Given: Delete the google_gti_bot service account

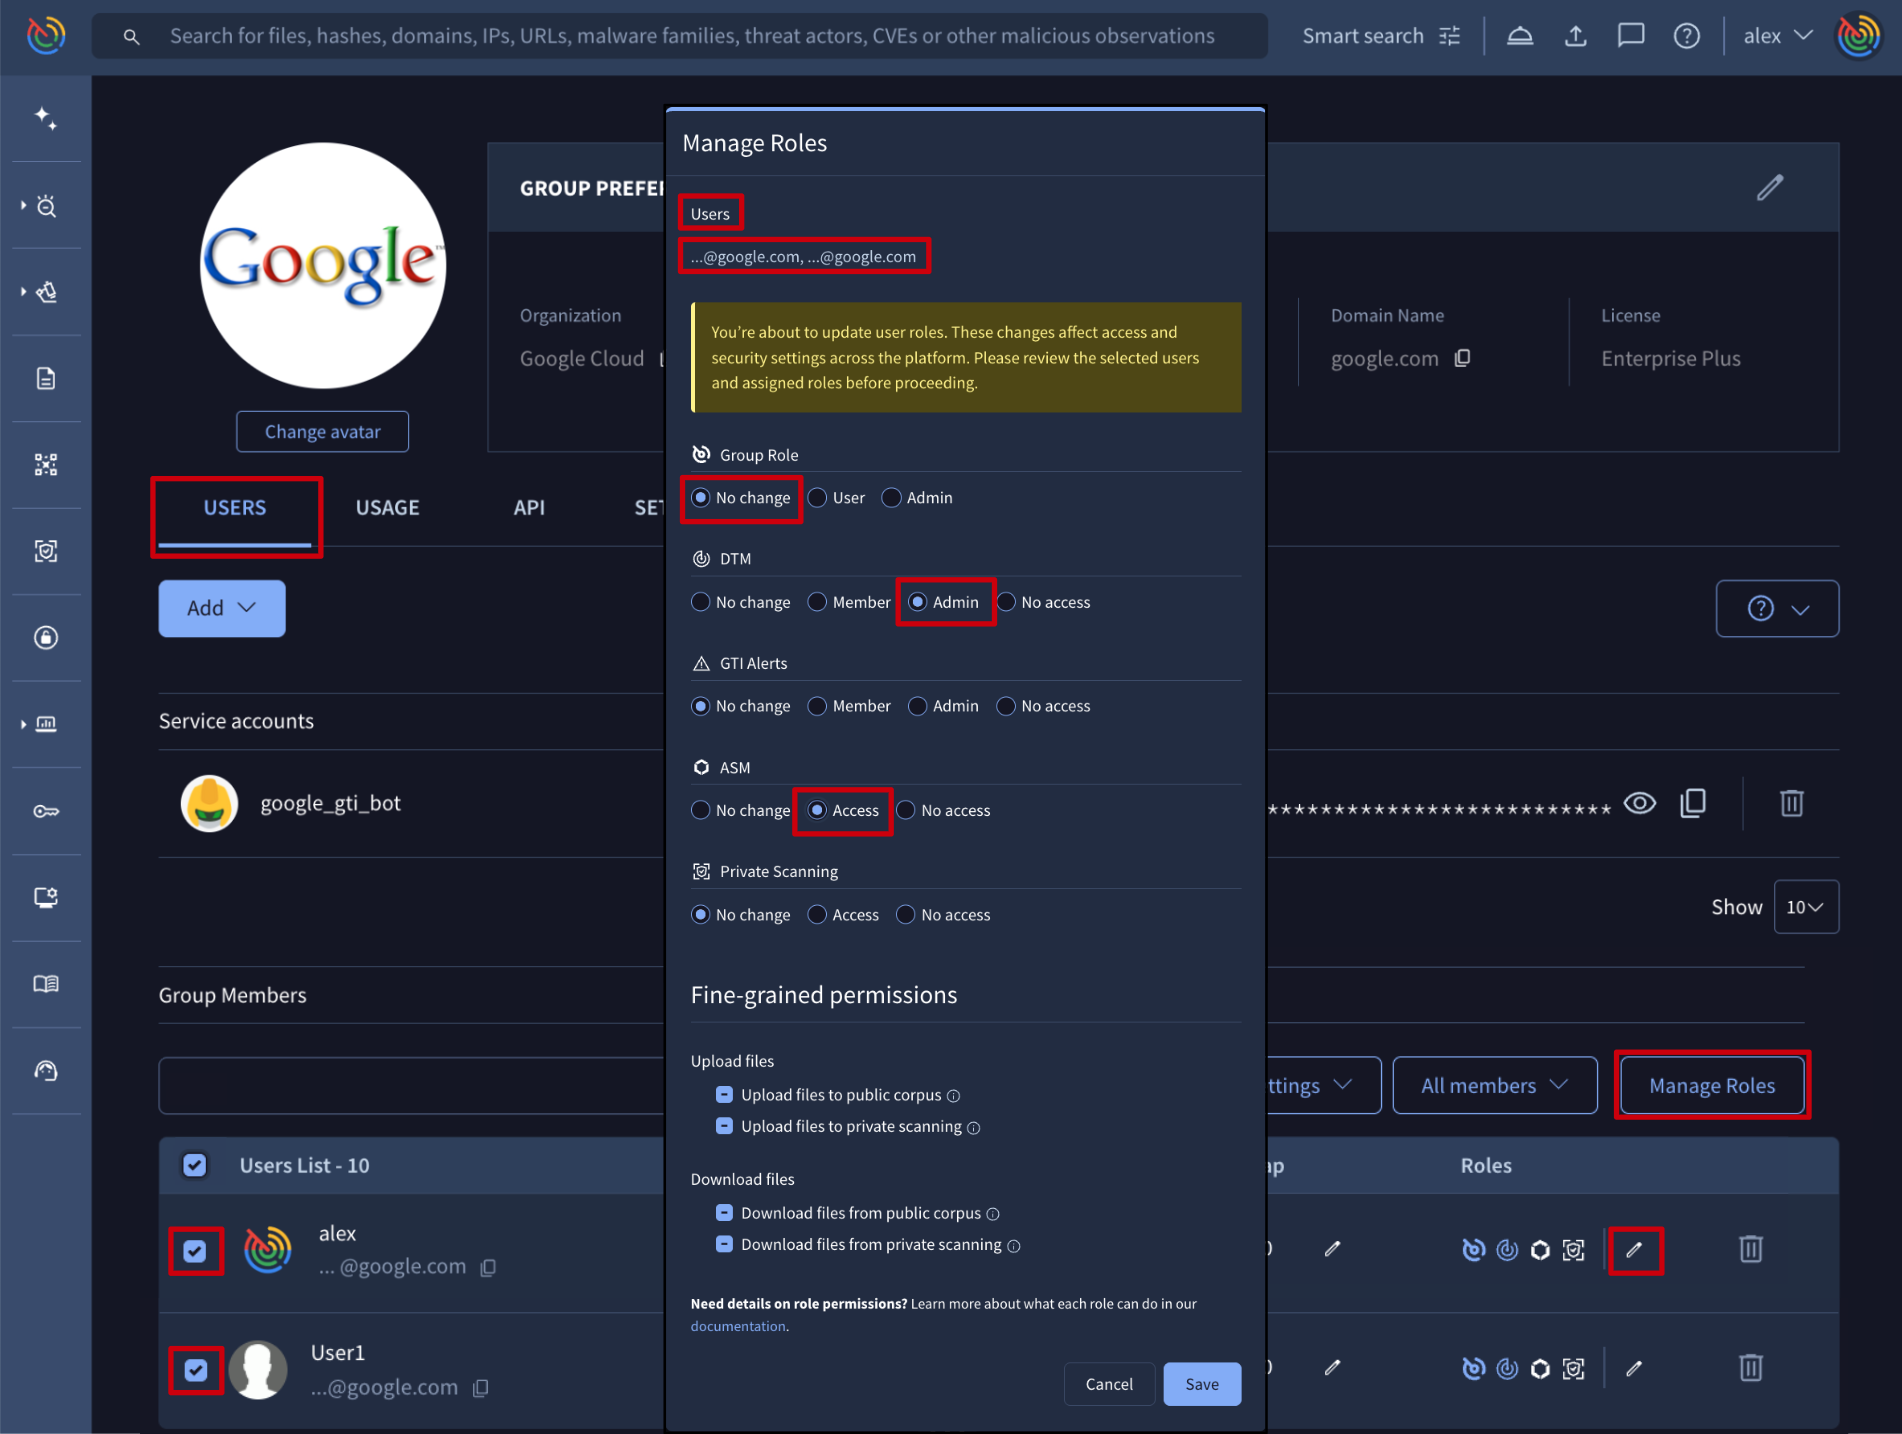Looking at the screenshot, I should (x=1791, y=803).
